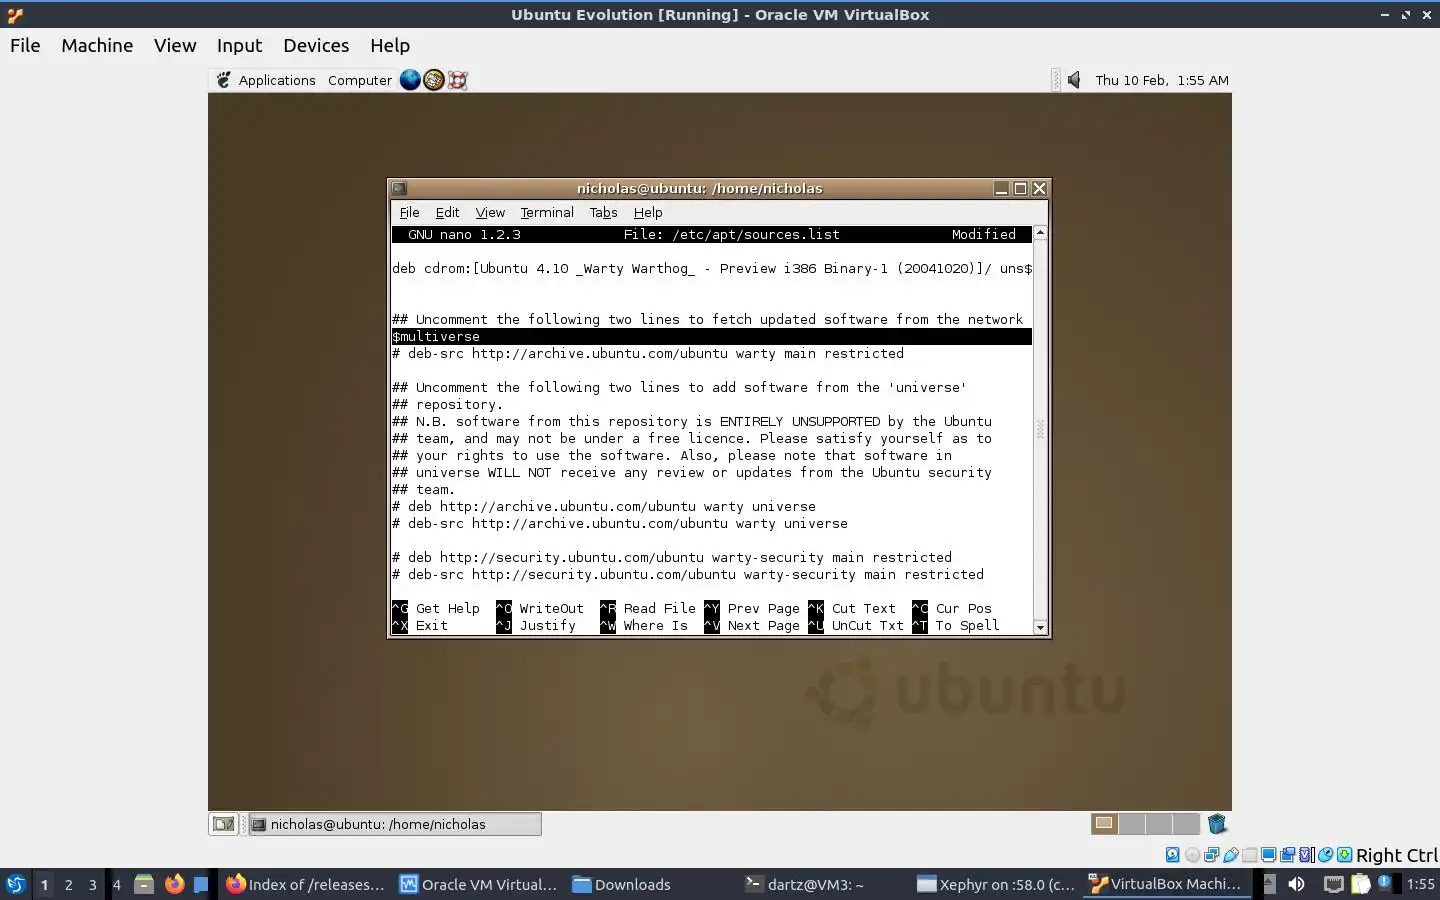
Task: Open terminal Edit menu
Action: coord(447,212)
